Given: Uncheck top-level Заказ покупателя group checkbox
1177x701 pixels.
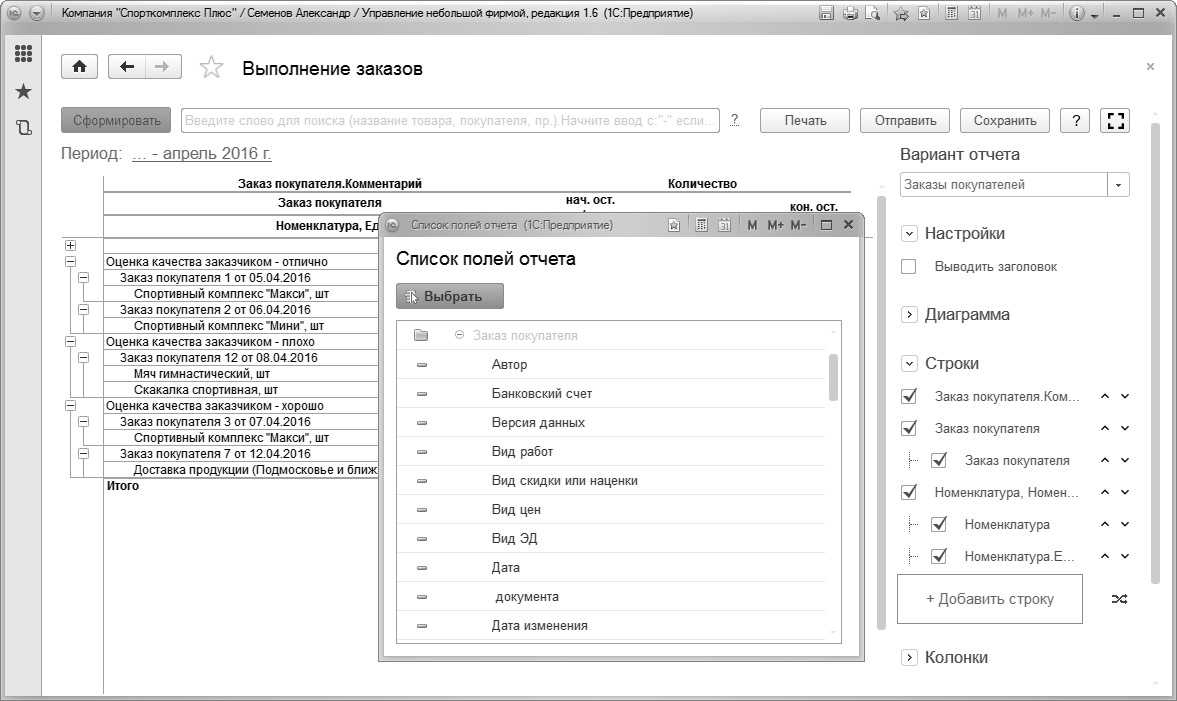Looking at the screenshot, I should click(908, 429).
